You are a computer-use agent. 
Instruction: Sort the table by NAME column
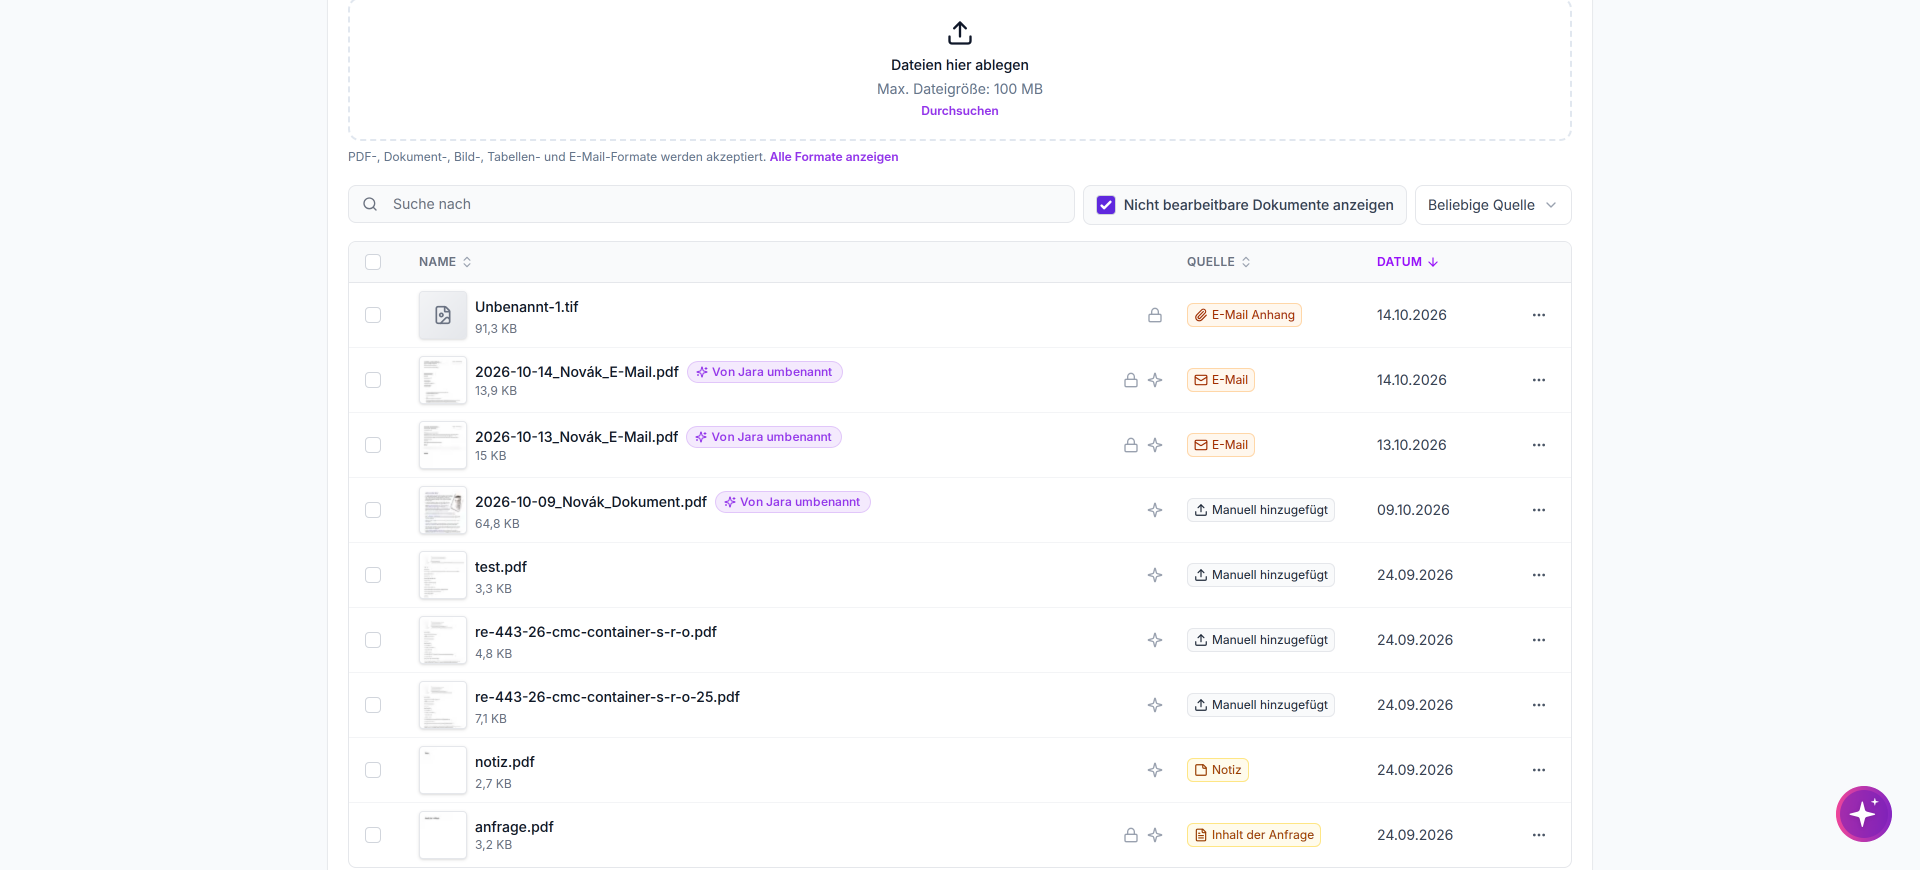coord(445,262)
